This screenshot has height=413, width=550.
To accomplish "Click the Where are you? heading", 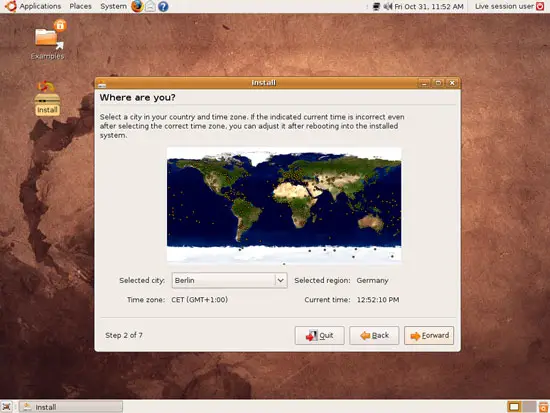I will pyautogui.click(x=138, y=98).
